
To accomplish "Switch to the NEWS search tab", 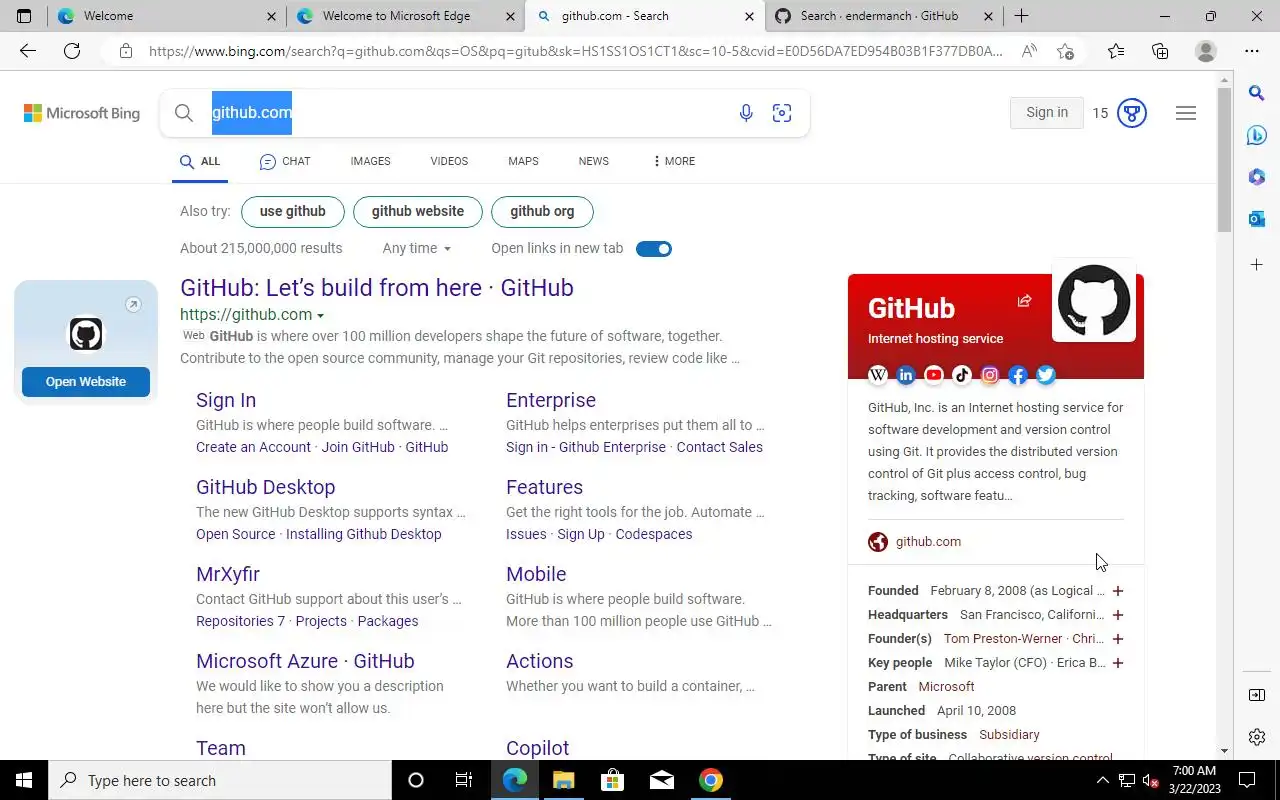I will pyautogui.click(x=593, y=161).
